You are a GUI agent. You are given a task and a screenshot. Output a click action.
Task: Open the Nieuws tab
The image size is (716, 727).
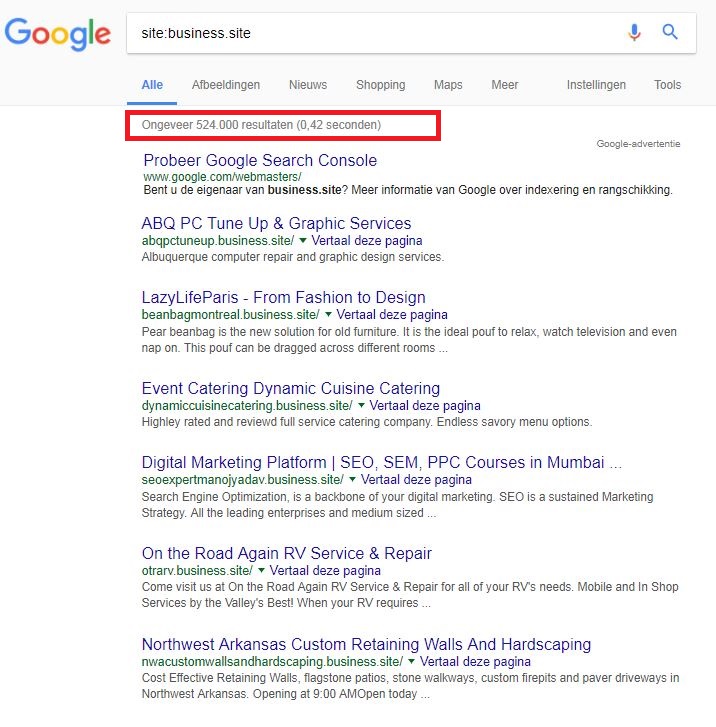click(x=308, y=85)
